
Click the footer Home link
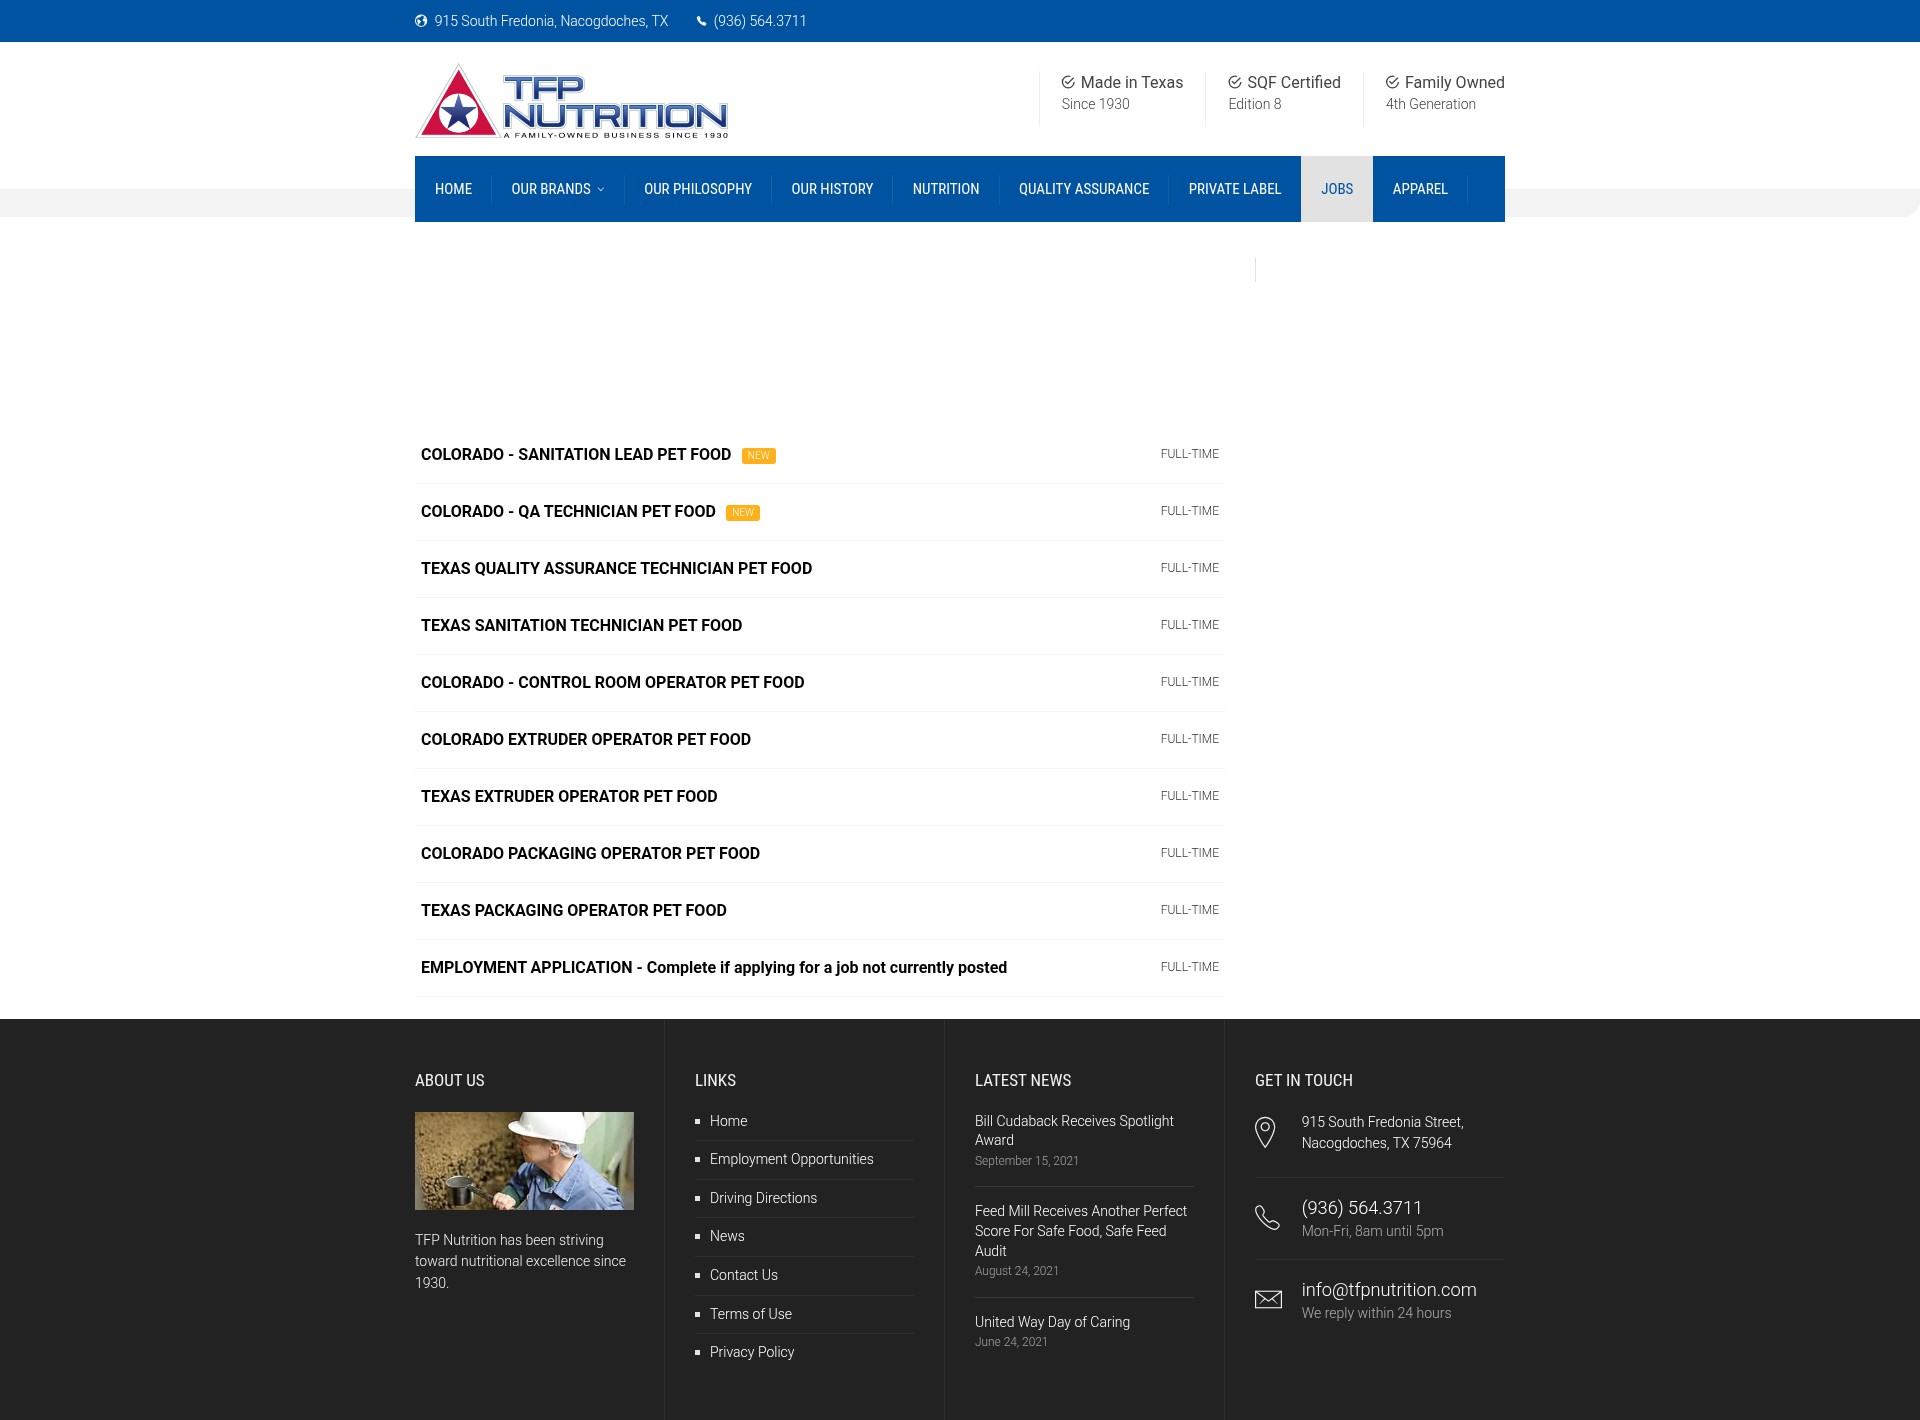tap(728, 1121)
